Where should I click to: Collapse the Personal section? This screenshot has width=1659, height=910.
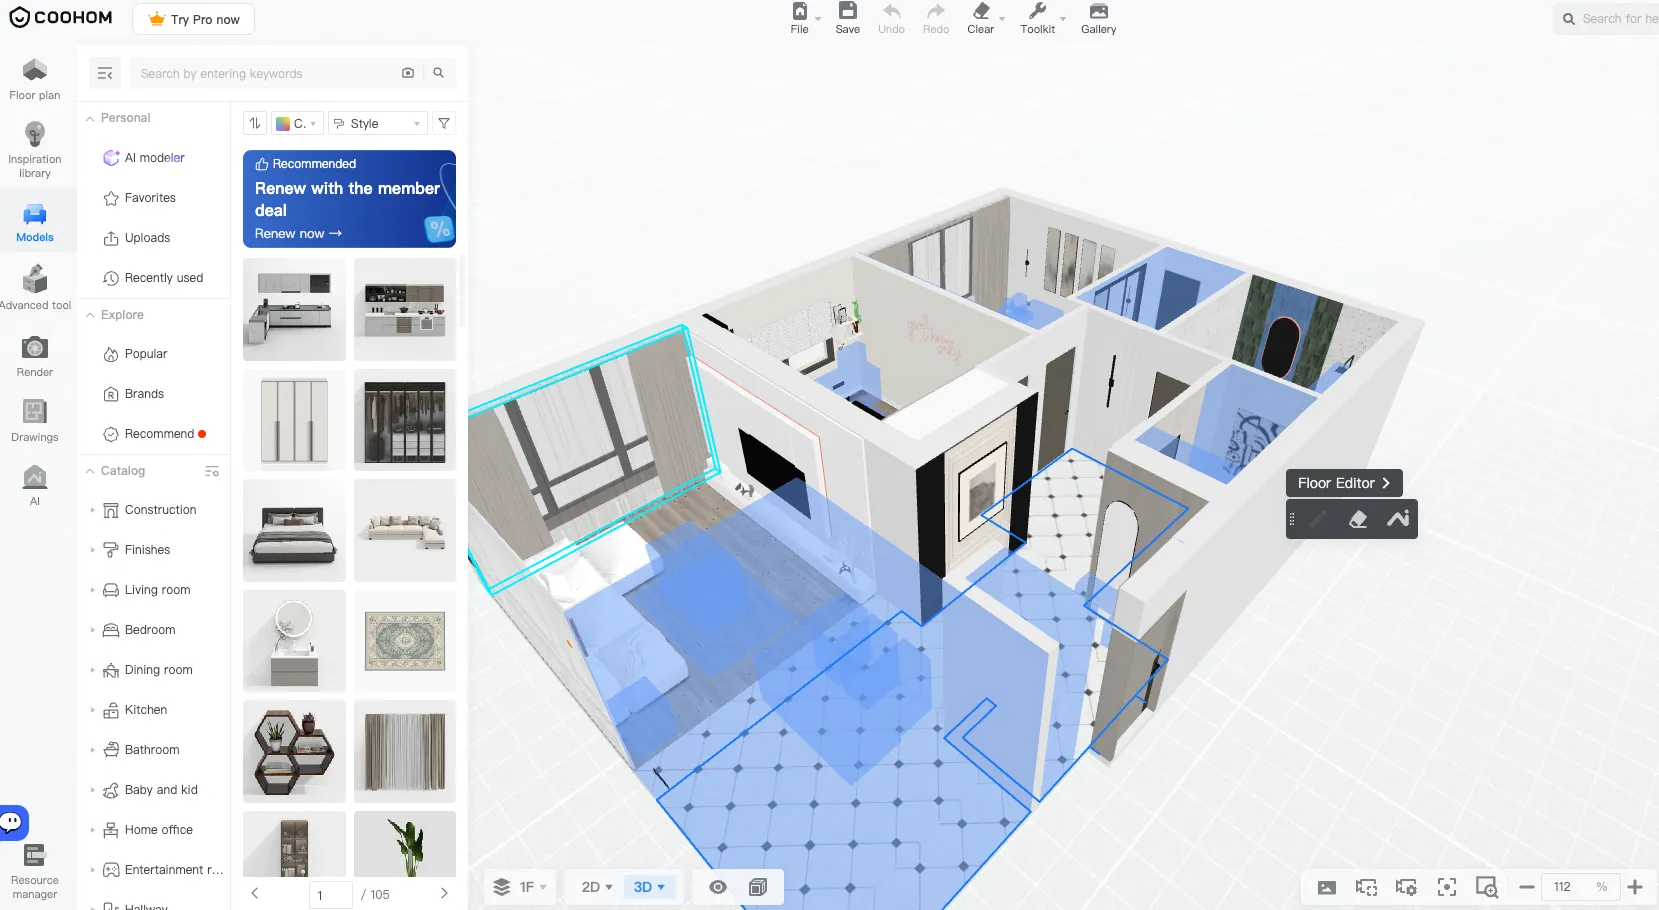coord(90,118)
